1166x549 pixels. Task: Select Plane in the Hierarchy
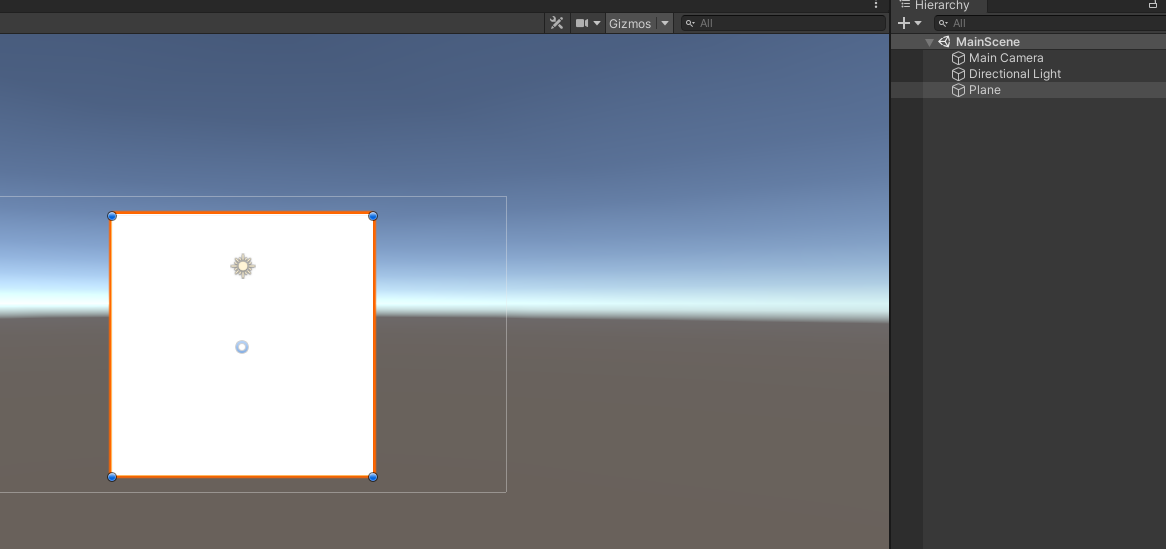point(985,90)
